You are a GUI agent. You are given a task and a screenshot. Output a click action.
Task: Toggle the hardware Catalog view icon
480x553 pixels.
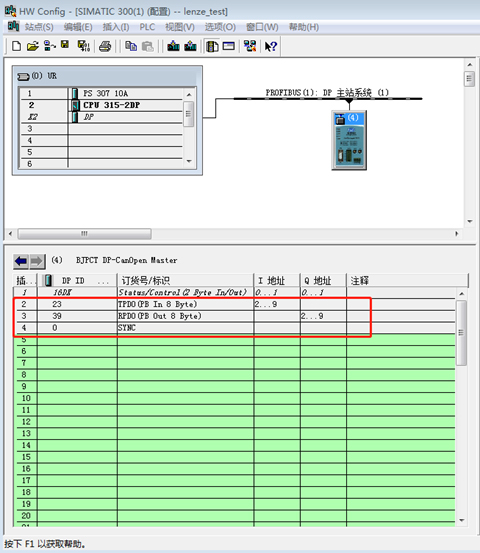[x=212, y=46]
